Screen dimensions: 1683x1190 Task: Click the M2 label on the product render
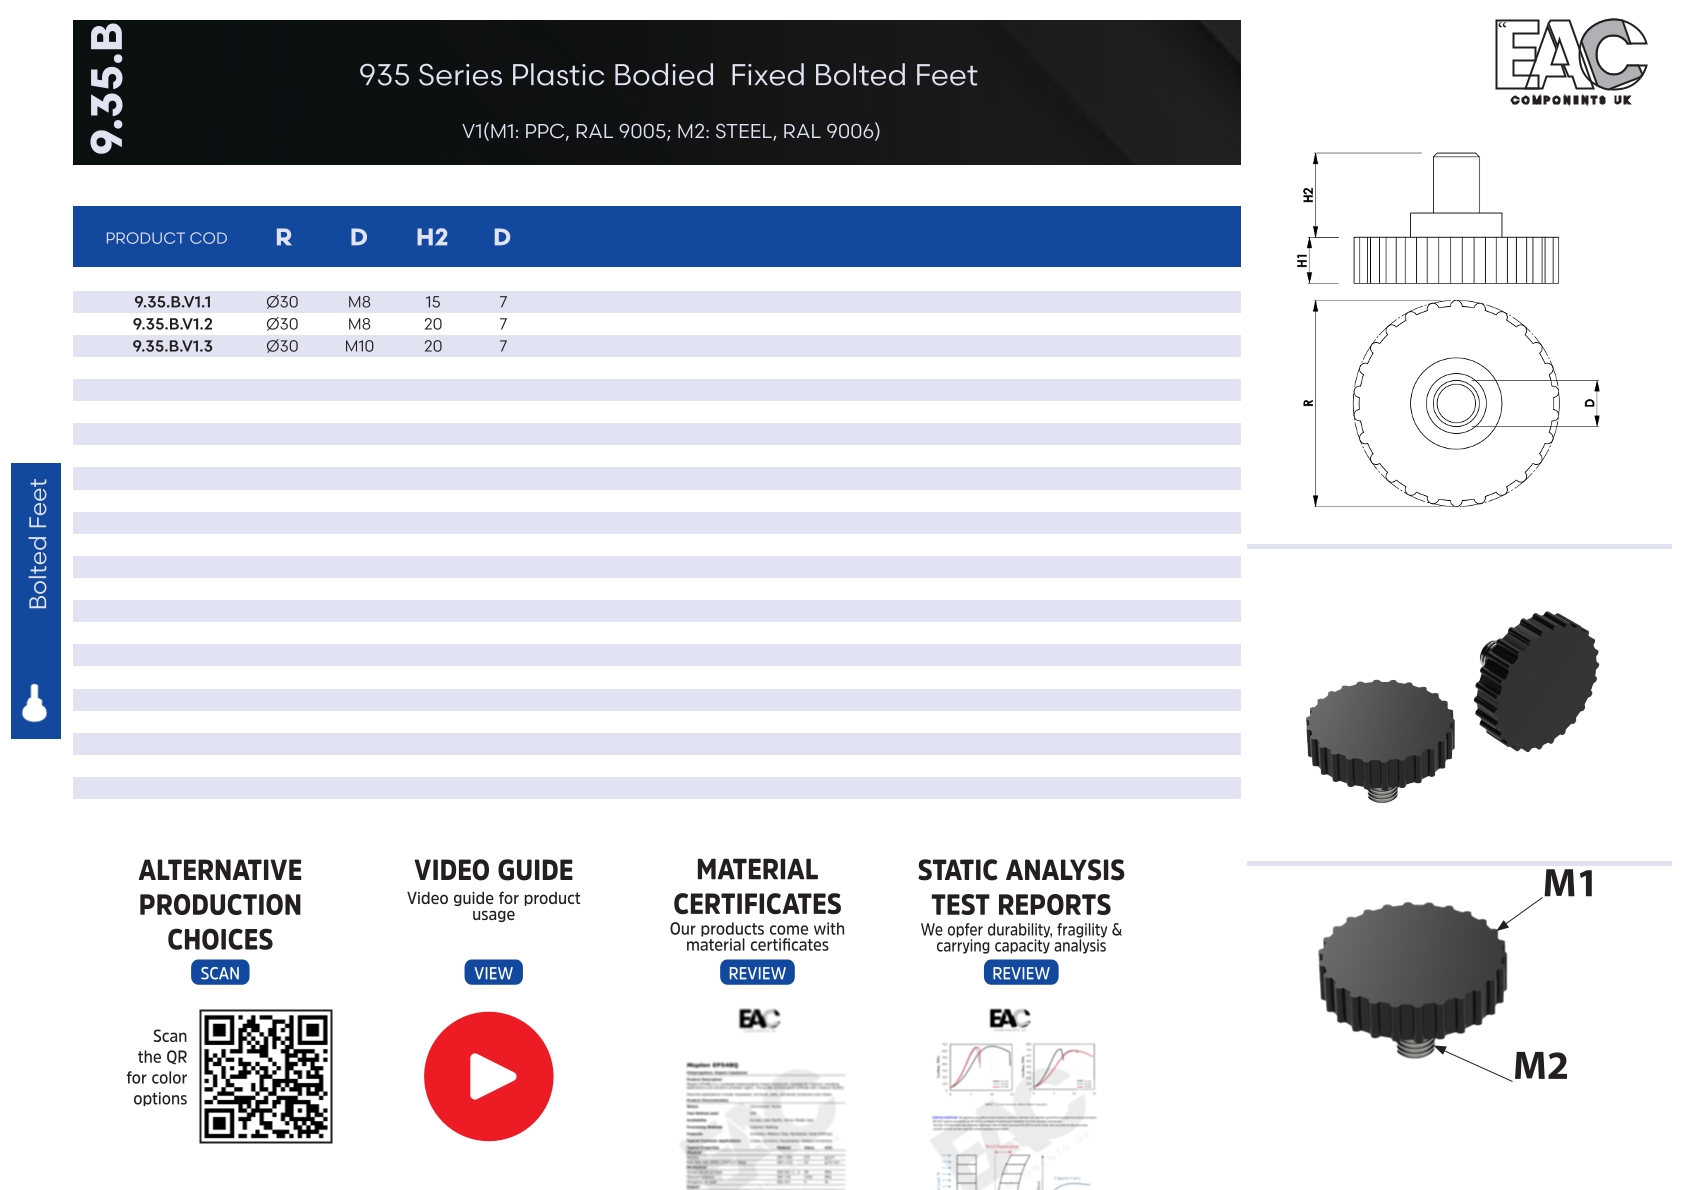1540,1066
